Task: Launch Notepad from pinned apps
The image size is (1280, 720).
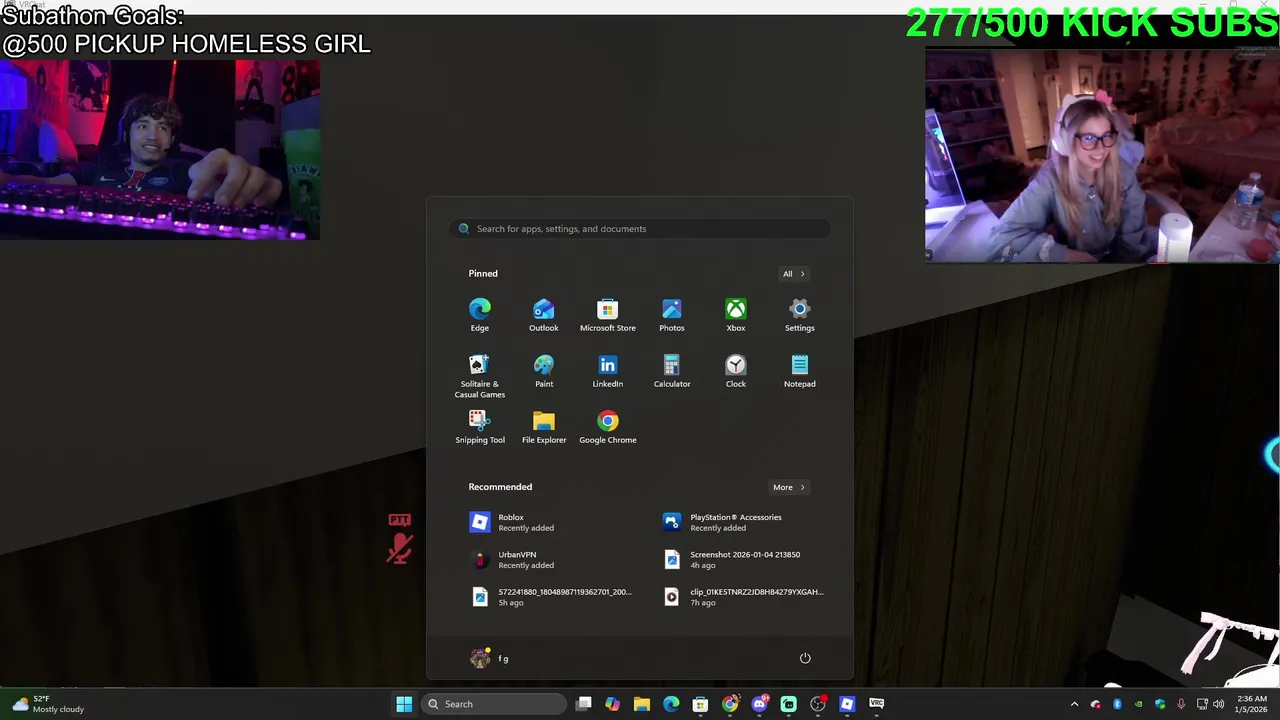Action: (800, 371)
